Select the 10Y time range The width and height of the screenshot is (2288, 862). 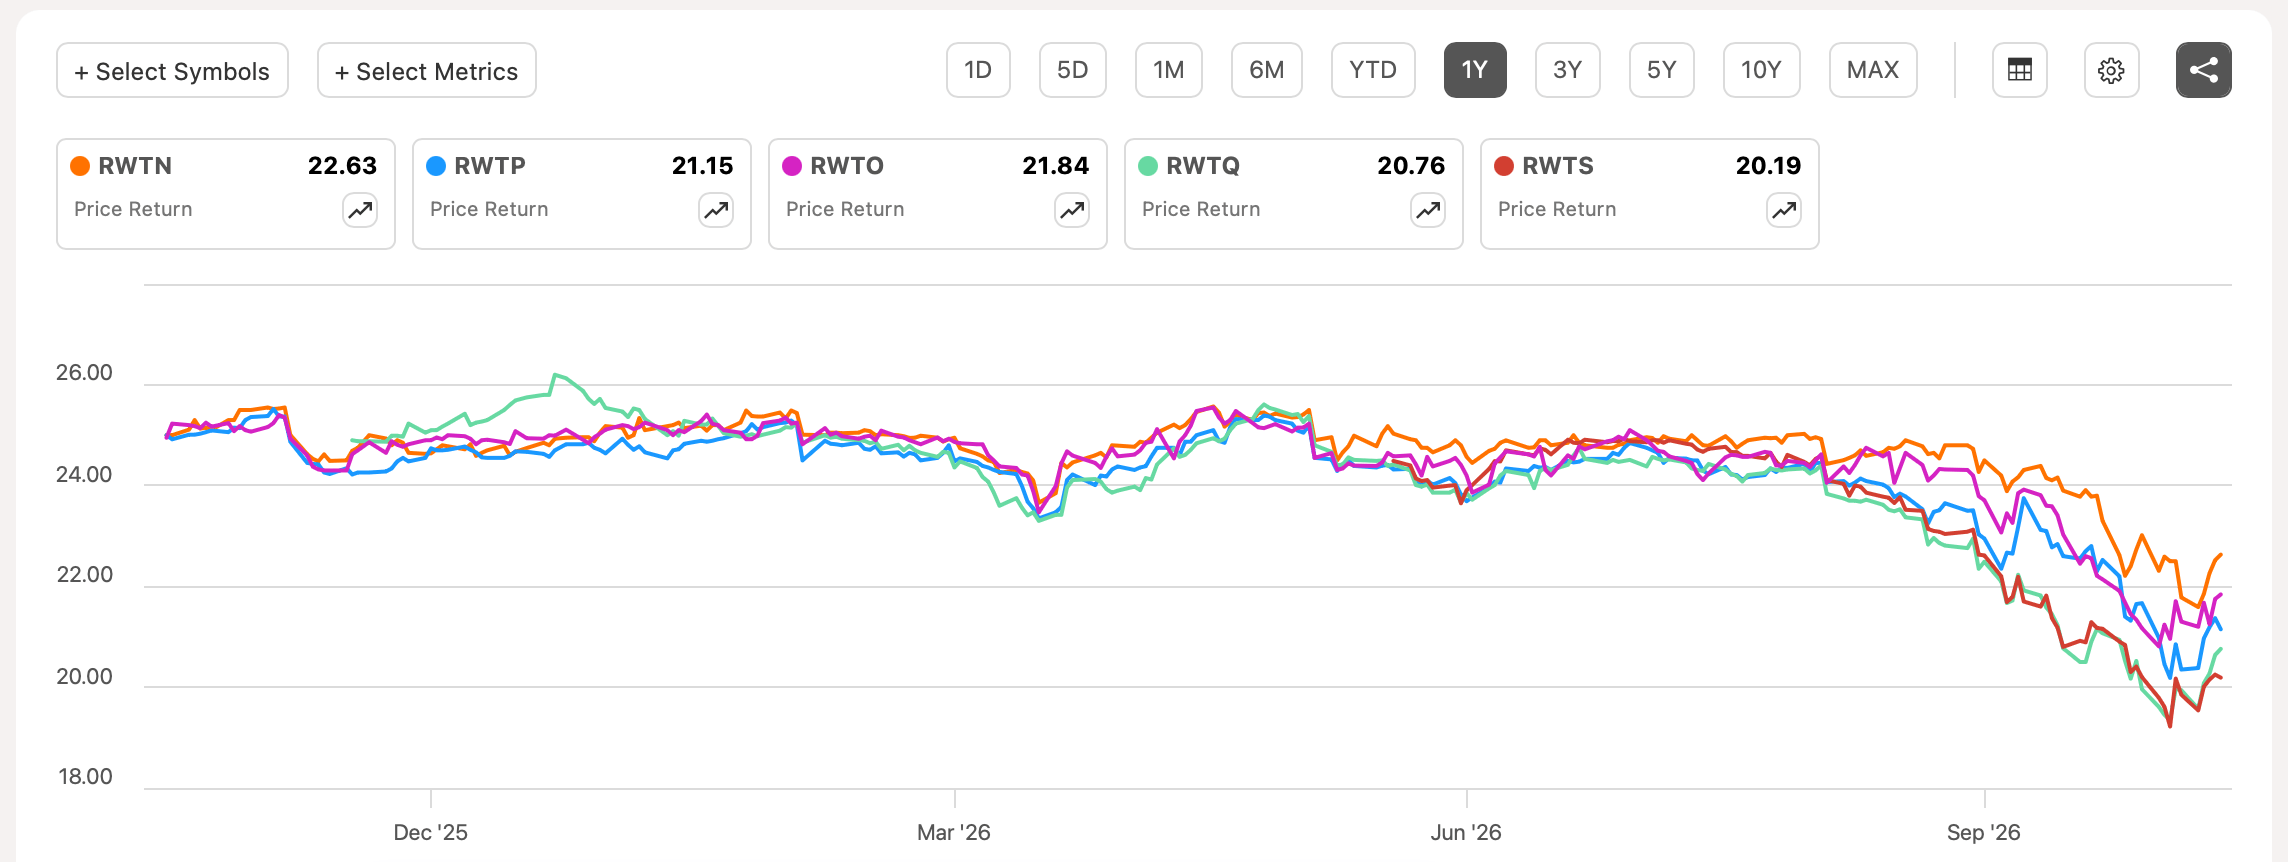tap(1761, 70)
